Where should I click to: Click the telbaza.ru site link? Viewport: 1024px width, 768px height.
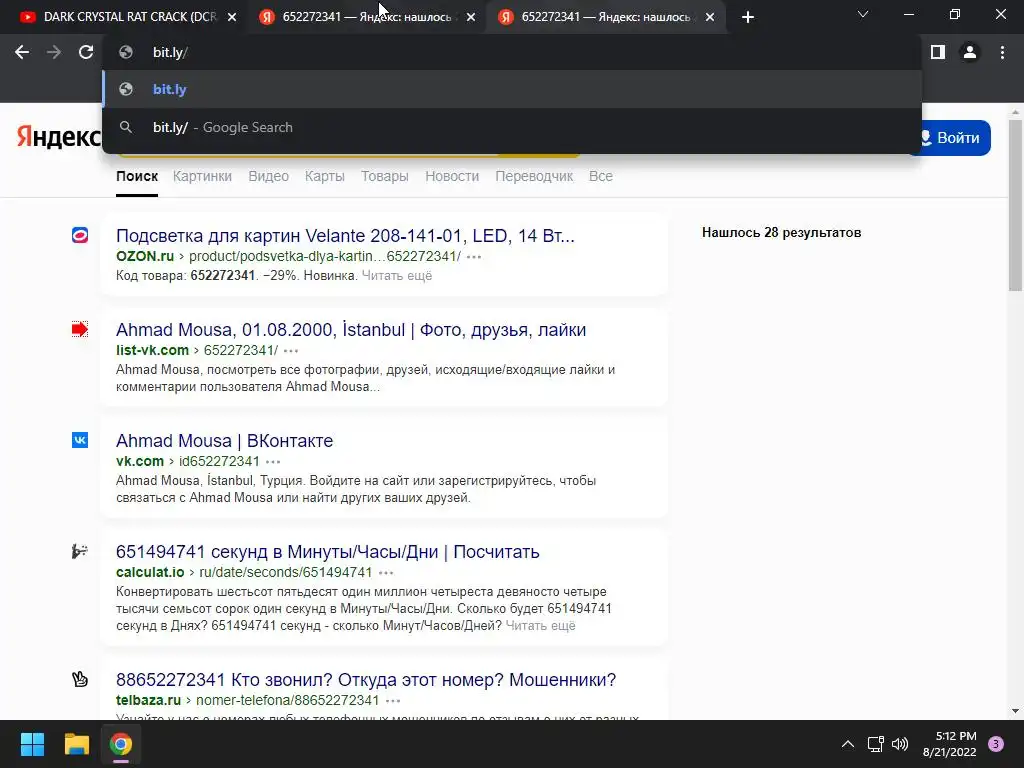(x=148, y=700)
